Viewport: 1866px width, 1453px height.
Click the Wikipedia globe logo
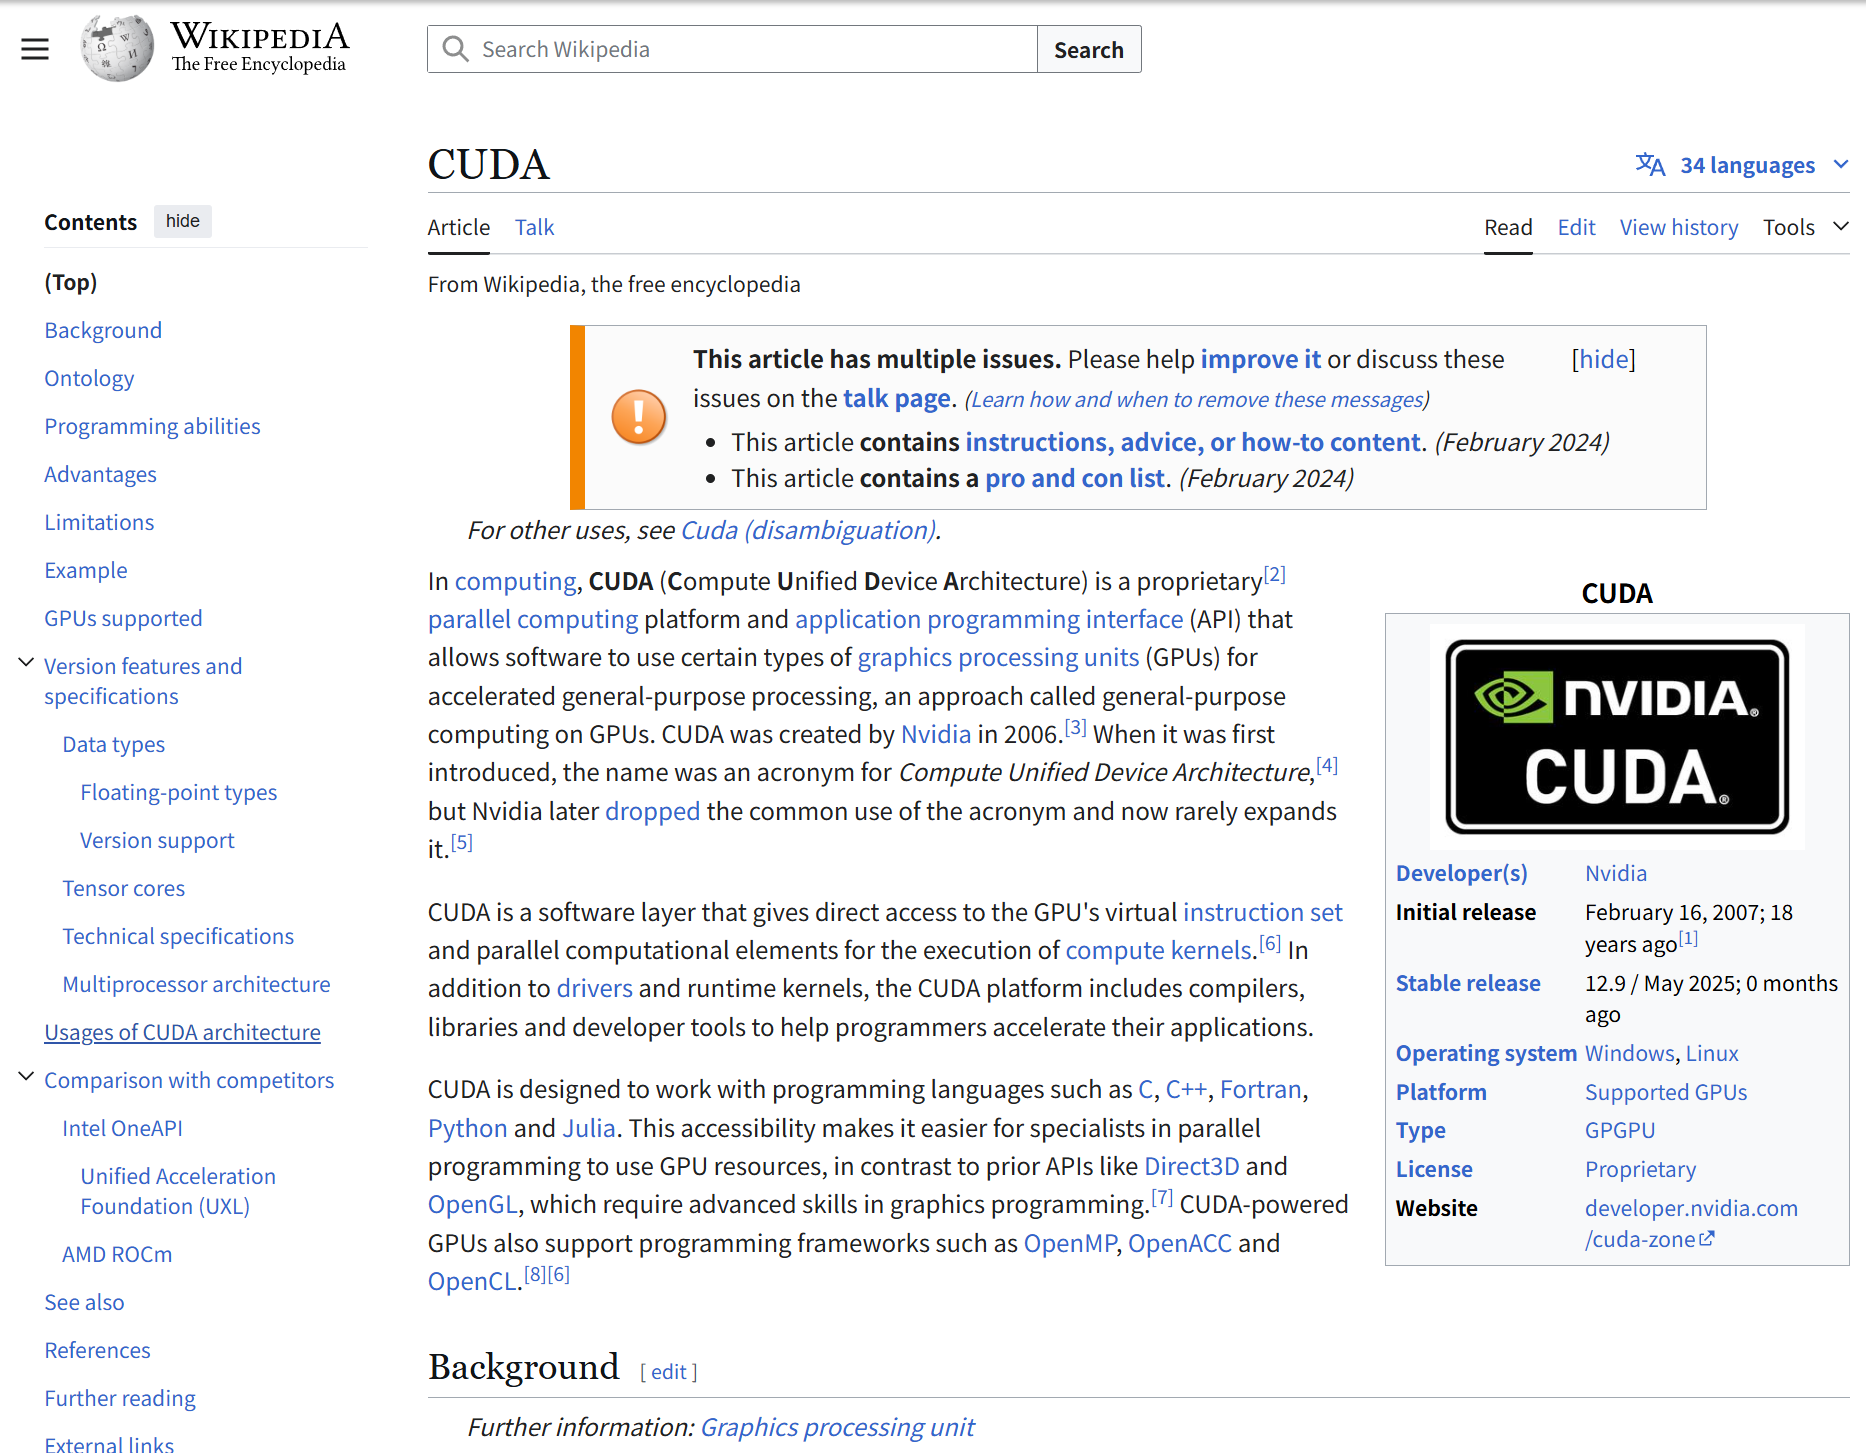(117, 48)
